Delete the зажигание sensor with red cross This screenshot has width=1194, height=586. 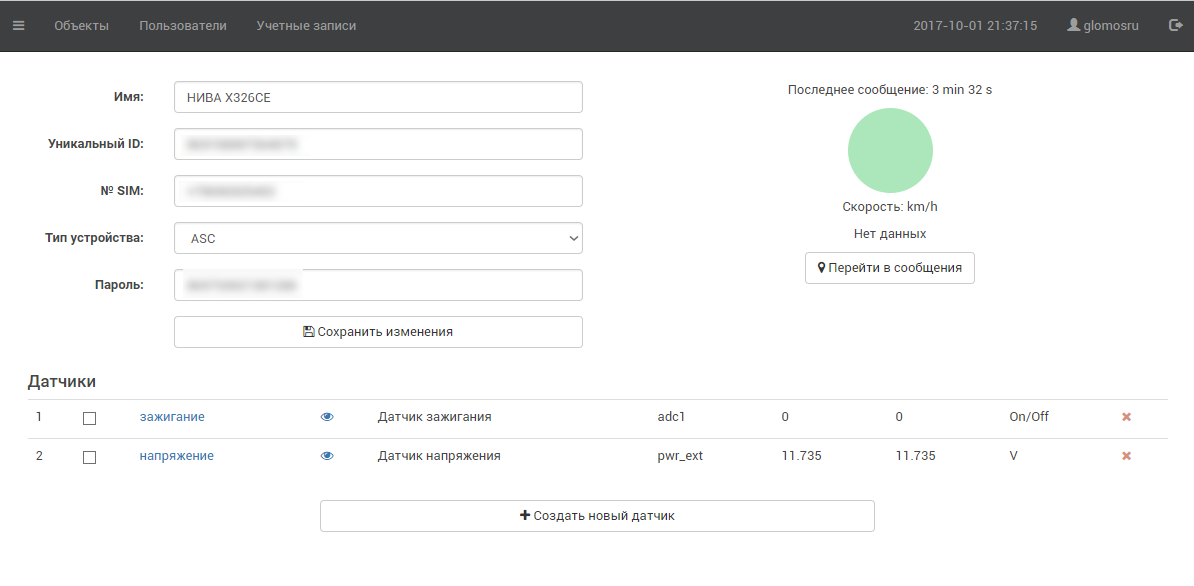[x=1126, y=417]
